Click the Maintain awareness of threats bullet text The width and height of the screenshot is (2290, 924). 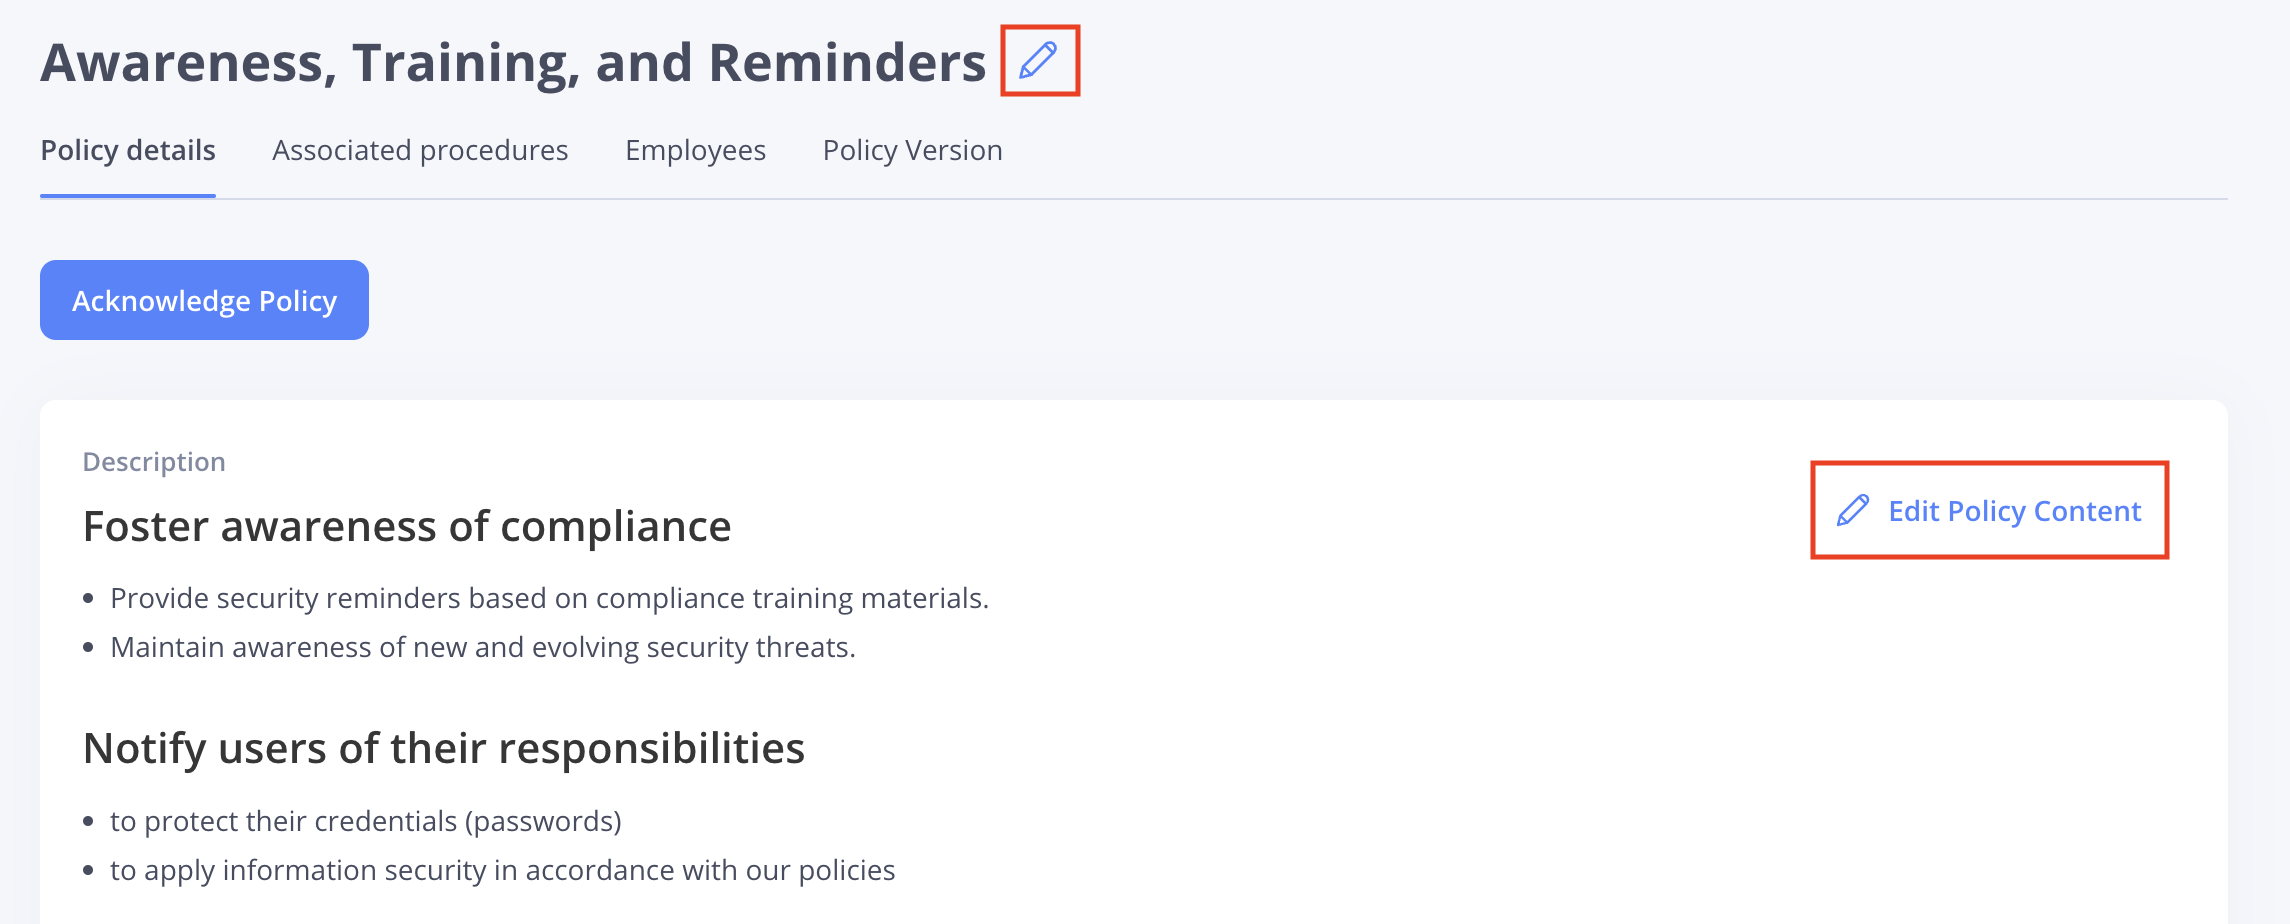click(x=483, y=647)
